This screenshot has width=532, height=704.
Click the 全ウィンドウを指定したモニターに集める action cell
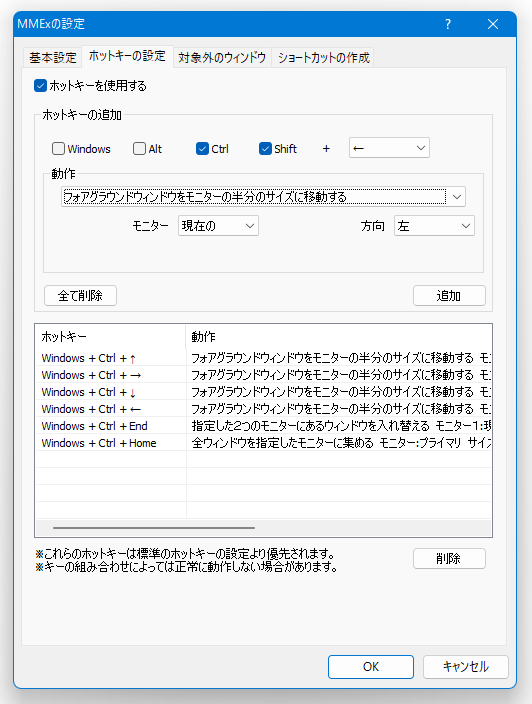339,443
